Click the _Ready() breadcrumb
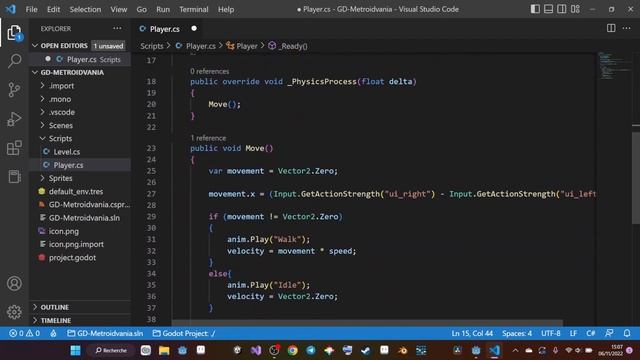This screenshot has height=360, width=640. [293, 46]
